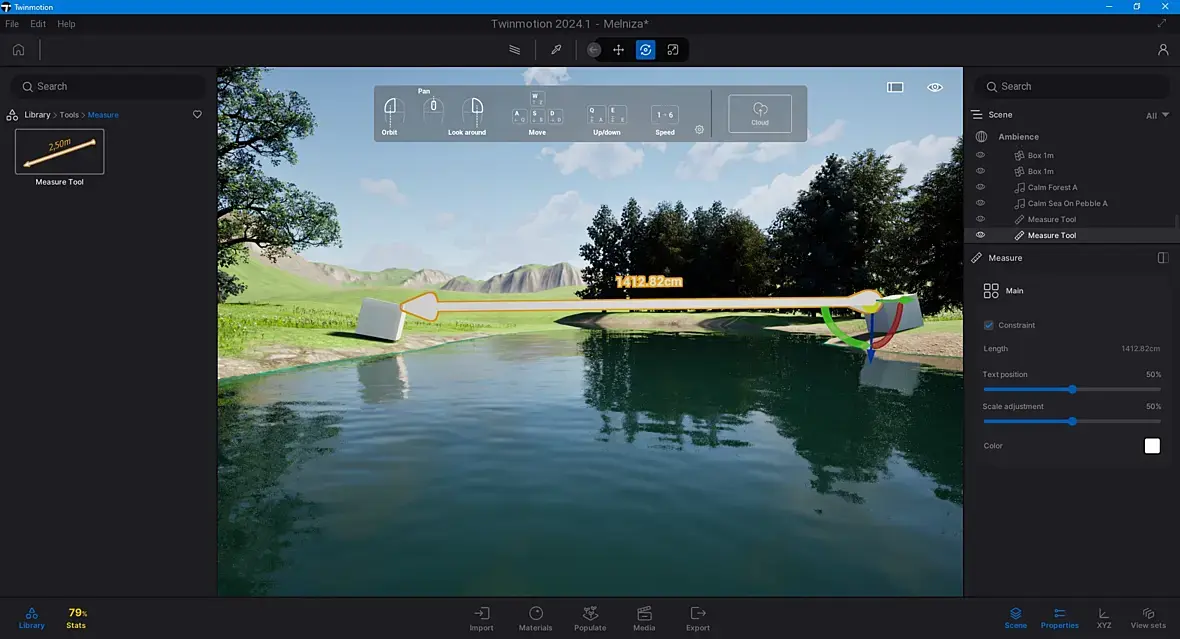This screenshot has width=1180, height=639.
Task: Toggle visibility of Calm Forest A
Action: tap(980, 187)
